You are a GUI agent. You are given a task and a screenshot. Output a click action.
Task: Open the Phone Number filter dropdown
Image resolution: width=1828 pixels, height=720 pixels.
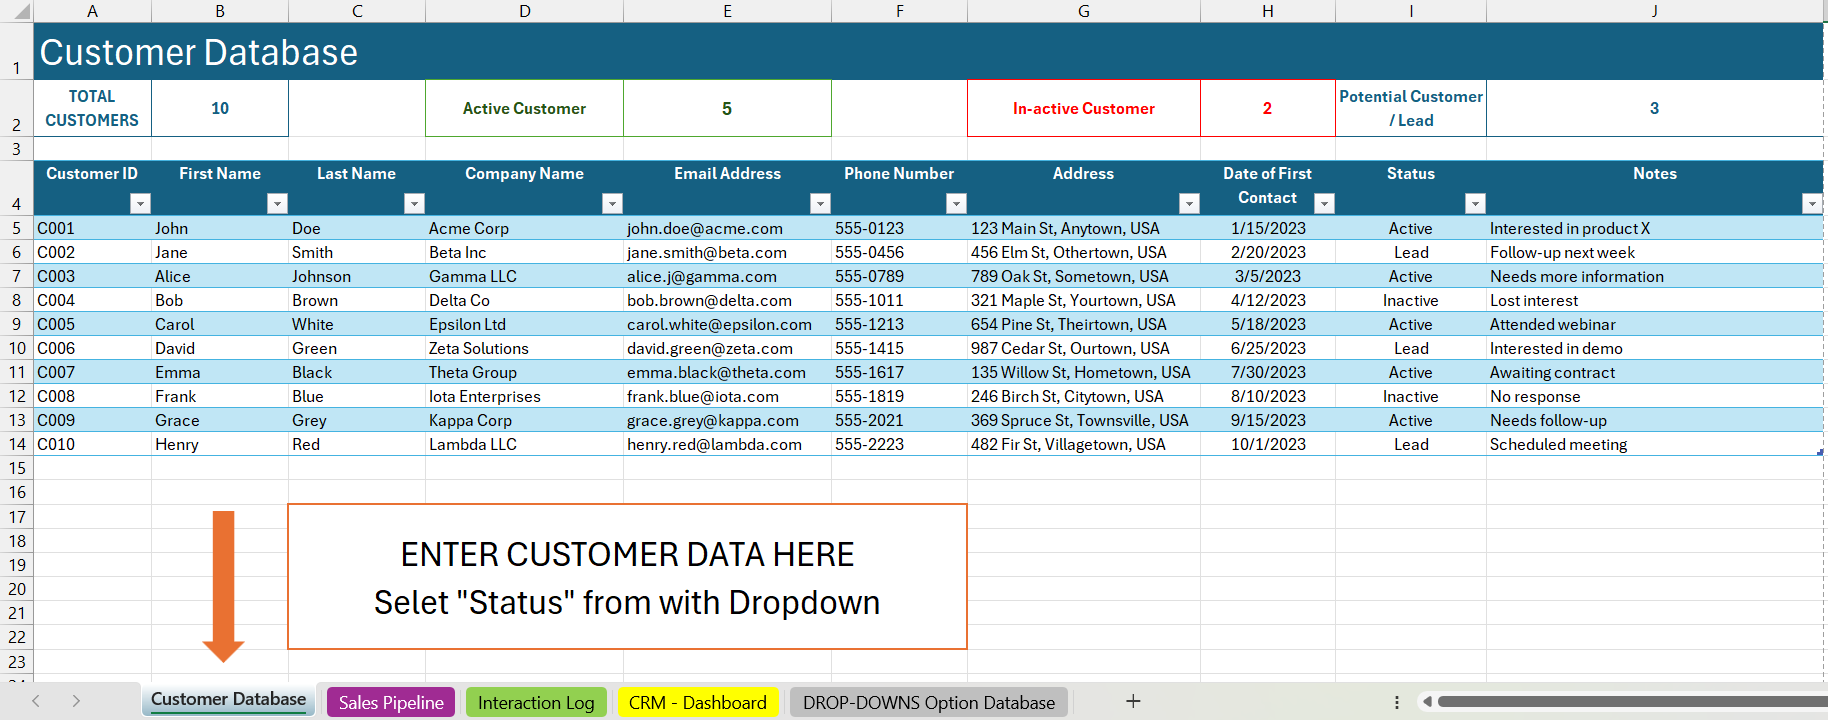pyautogui.click(x=956, y=203)
